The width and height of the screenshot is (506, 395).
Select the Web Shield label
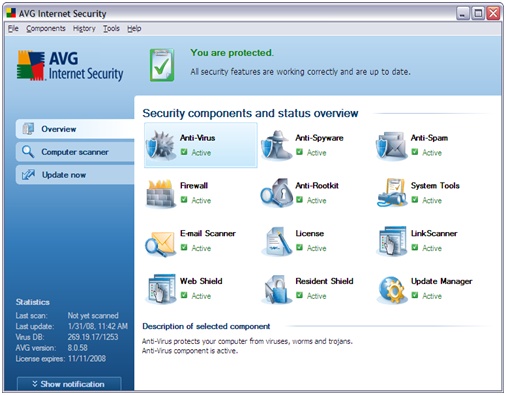pyautogui.click(x=201, y=281)
